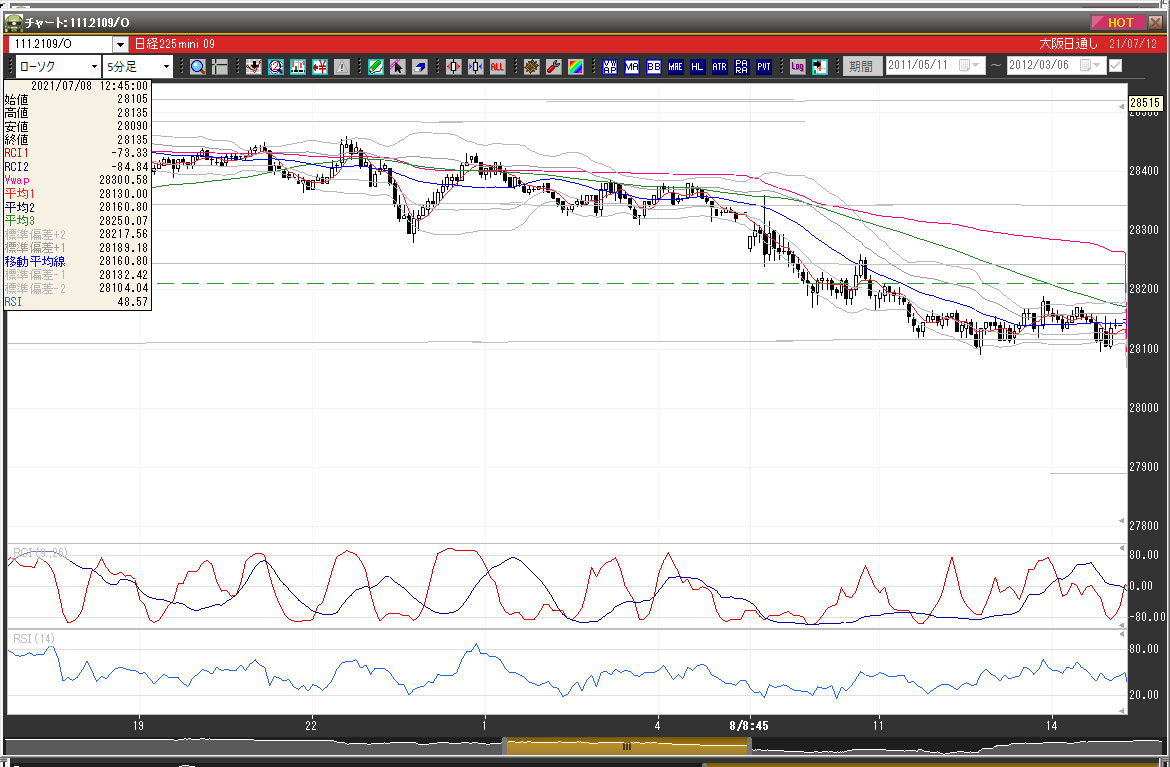Click the RSI 48.57 row in data panel

pos(76,301)
